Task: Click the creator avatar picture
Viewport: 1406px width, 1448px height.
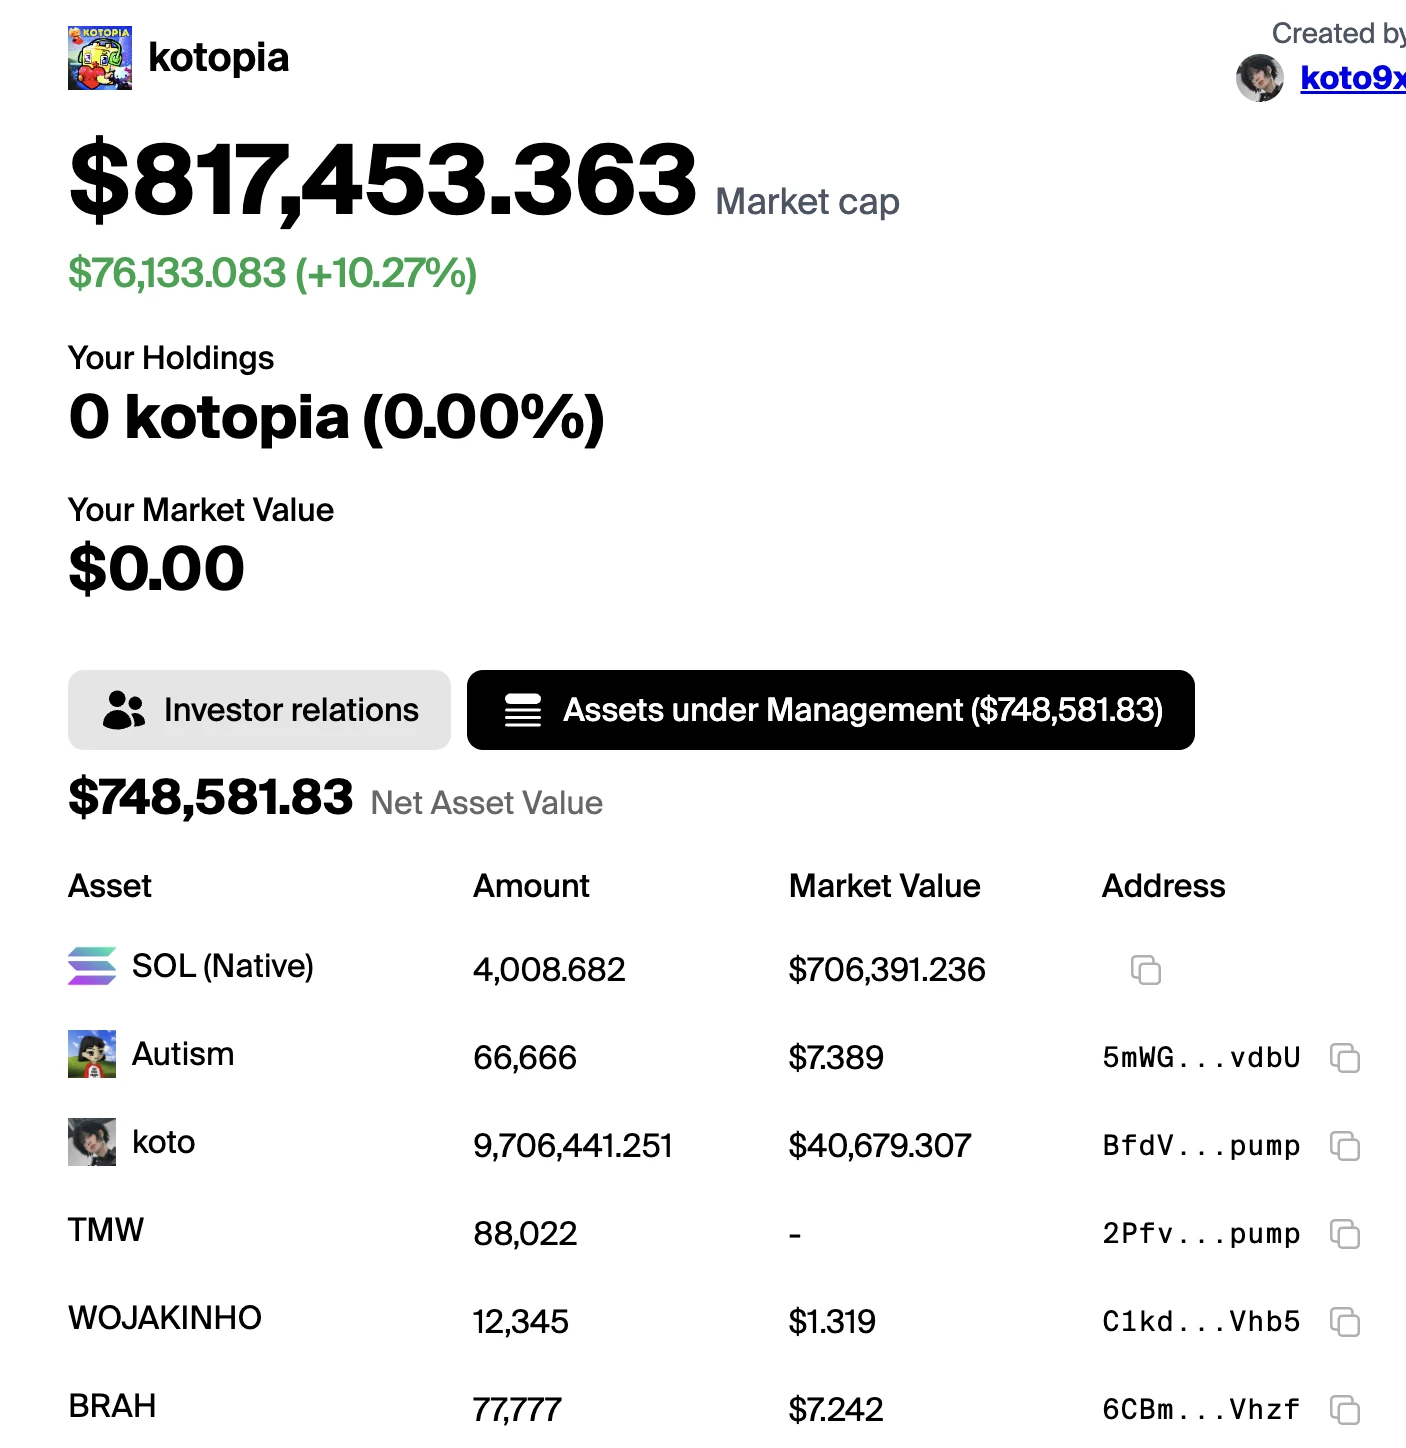Action: click(x=1260, y=78)
